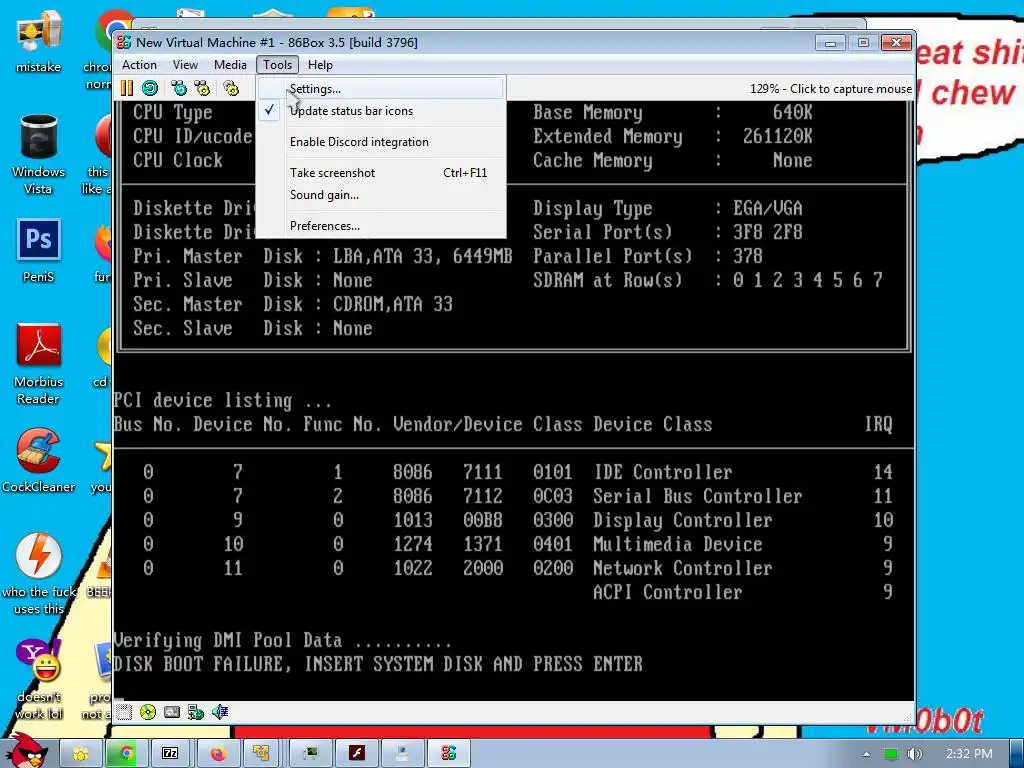
Task: Open Settings from the Tools menu
Action: [x=381, y=89]
